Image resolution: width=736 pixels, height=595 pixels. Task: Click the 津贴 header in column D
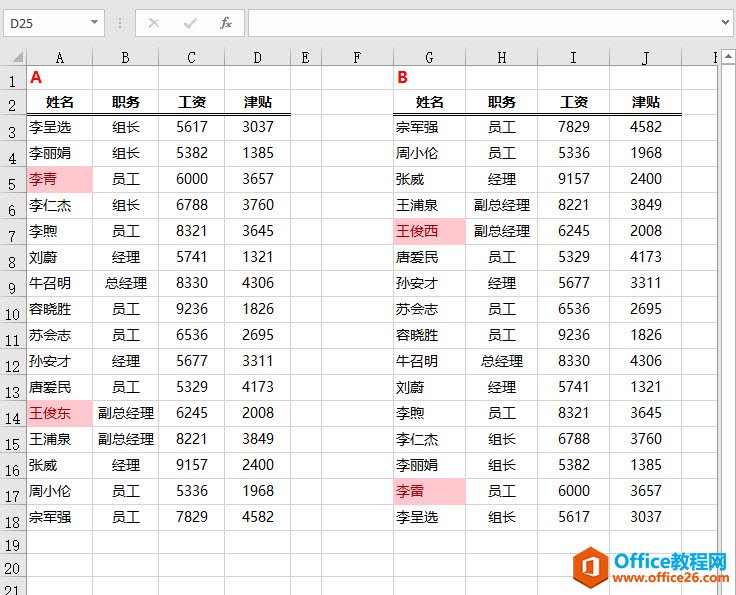tap(258, 102)
